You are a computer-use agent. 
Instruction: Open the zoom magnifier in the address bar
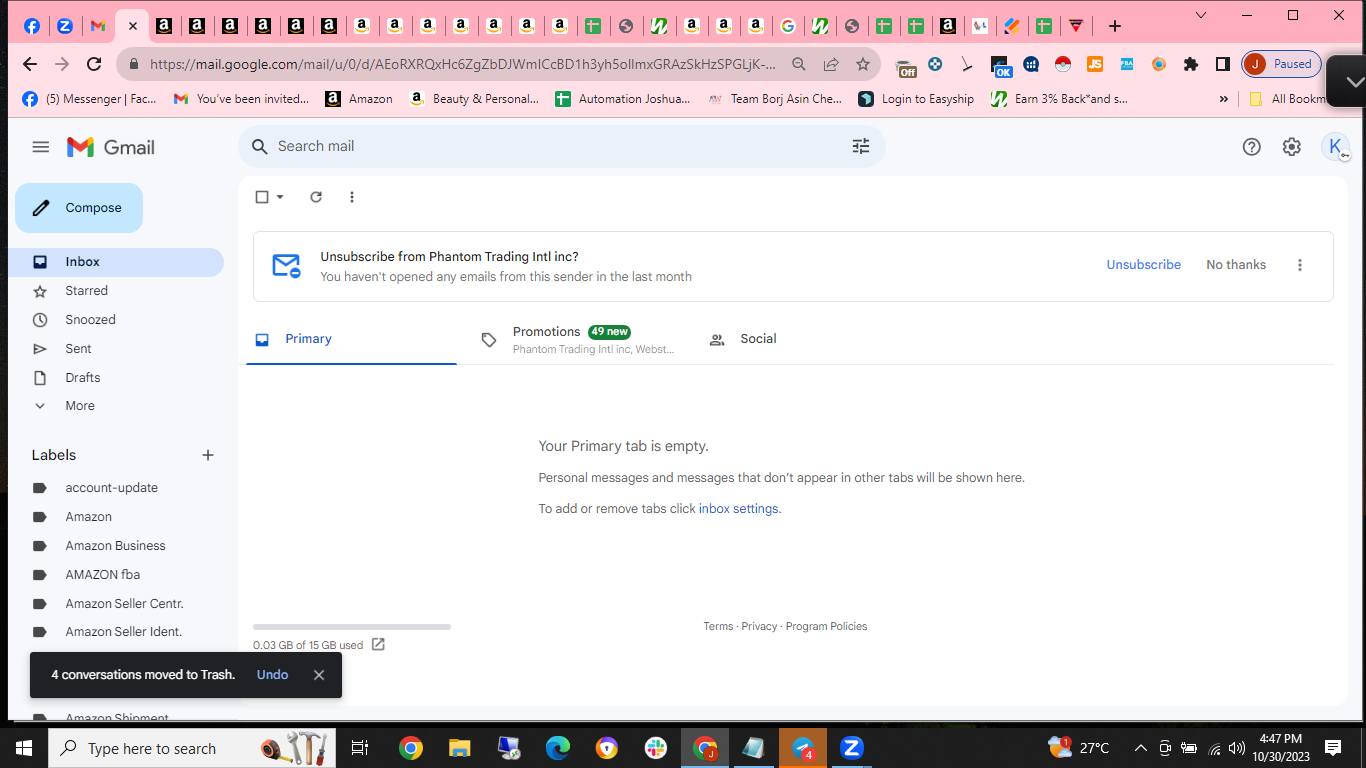(799, 64)
